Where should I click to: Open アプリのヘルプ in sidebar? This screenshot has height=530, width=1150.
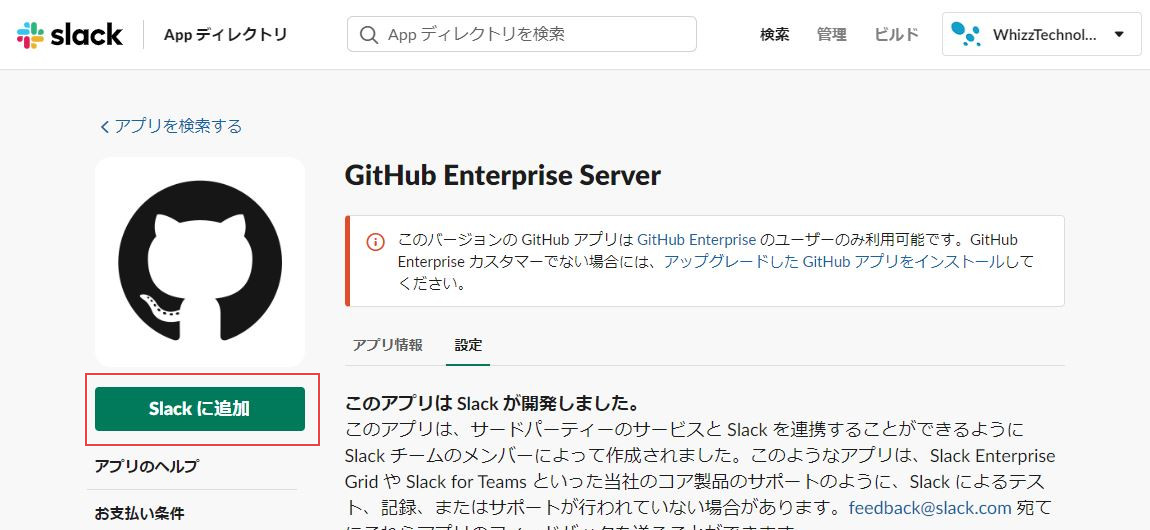click(146, 466)
